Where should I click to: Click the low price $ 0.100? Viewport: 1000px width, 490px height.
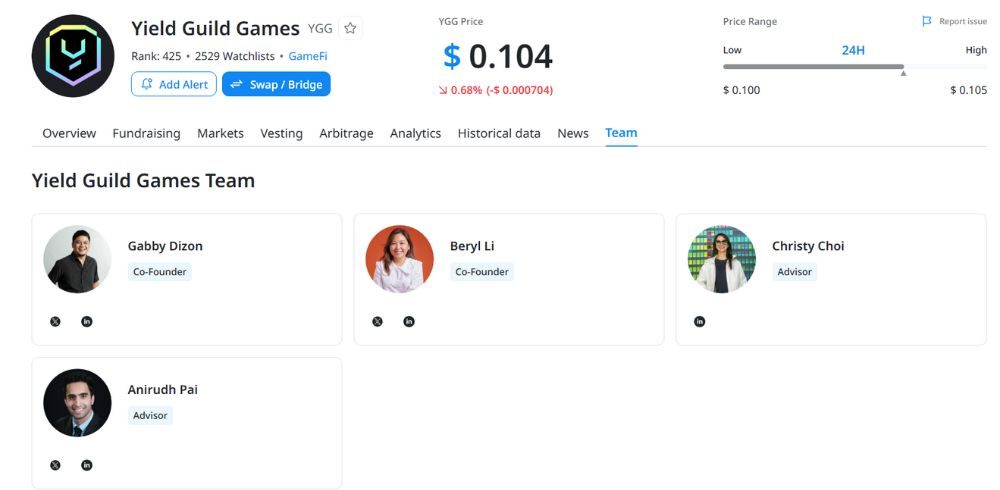tap(741, 90)
